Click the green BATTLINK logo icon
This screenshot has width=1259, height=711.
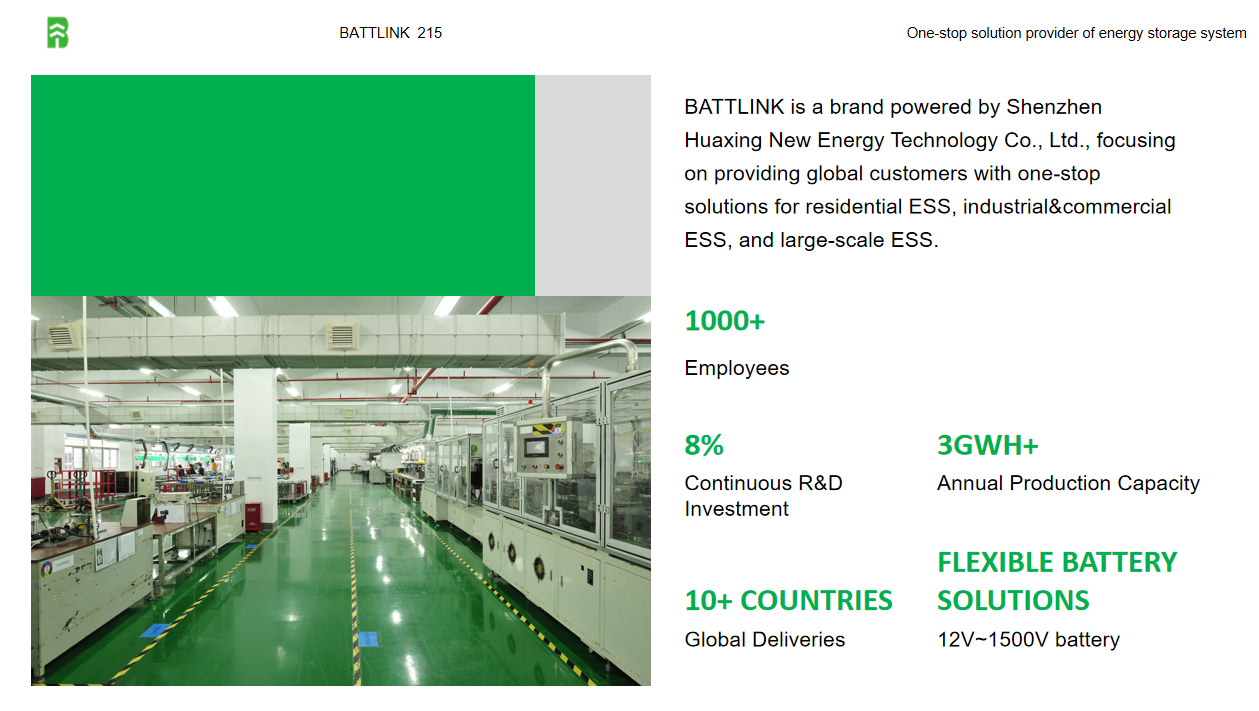click(58, 33)
